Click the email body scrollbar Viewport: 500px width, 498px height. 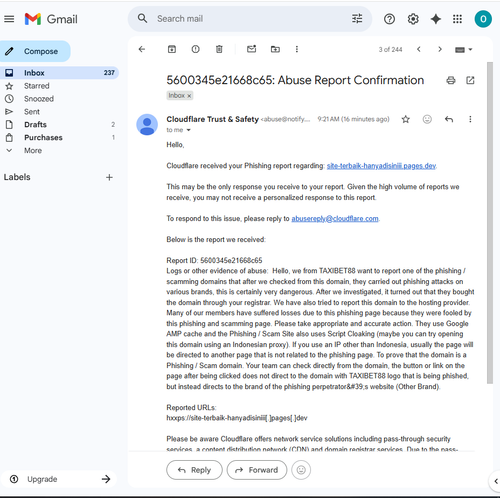490,223
